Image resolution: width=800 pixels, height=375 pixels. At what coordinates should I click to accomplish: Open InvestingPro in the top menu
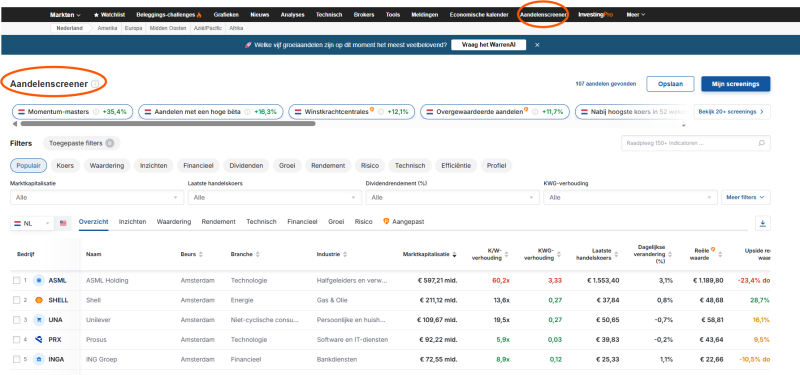595,15
